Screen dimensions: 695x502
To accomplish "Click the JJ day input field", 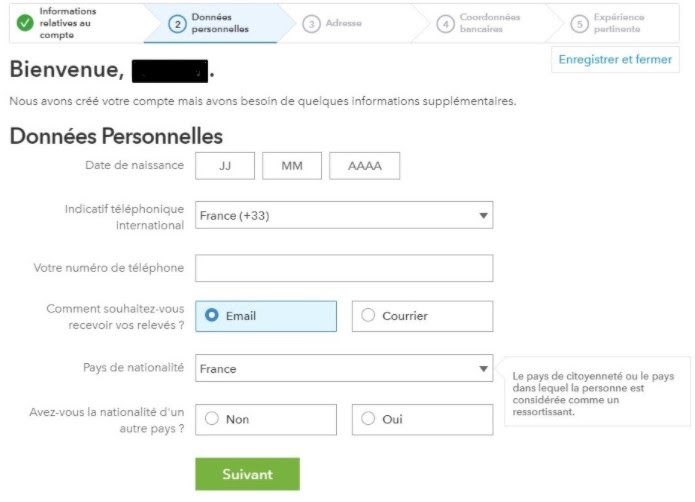I will tap(225, 166).
